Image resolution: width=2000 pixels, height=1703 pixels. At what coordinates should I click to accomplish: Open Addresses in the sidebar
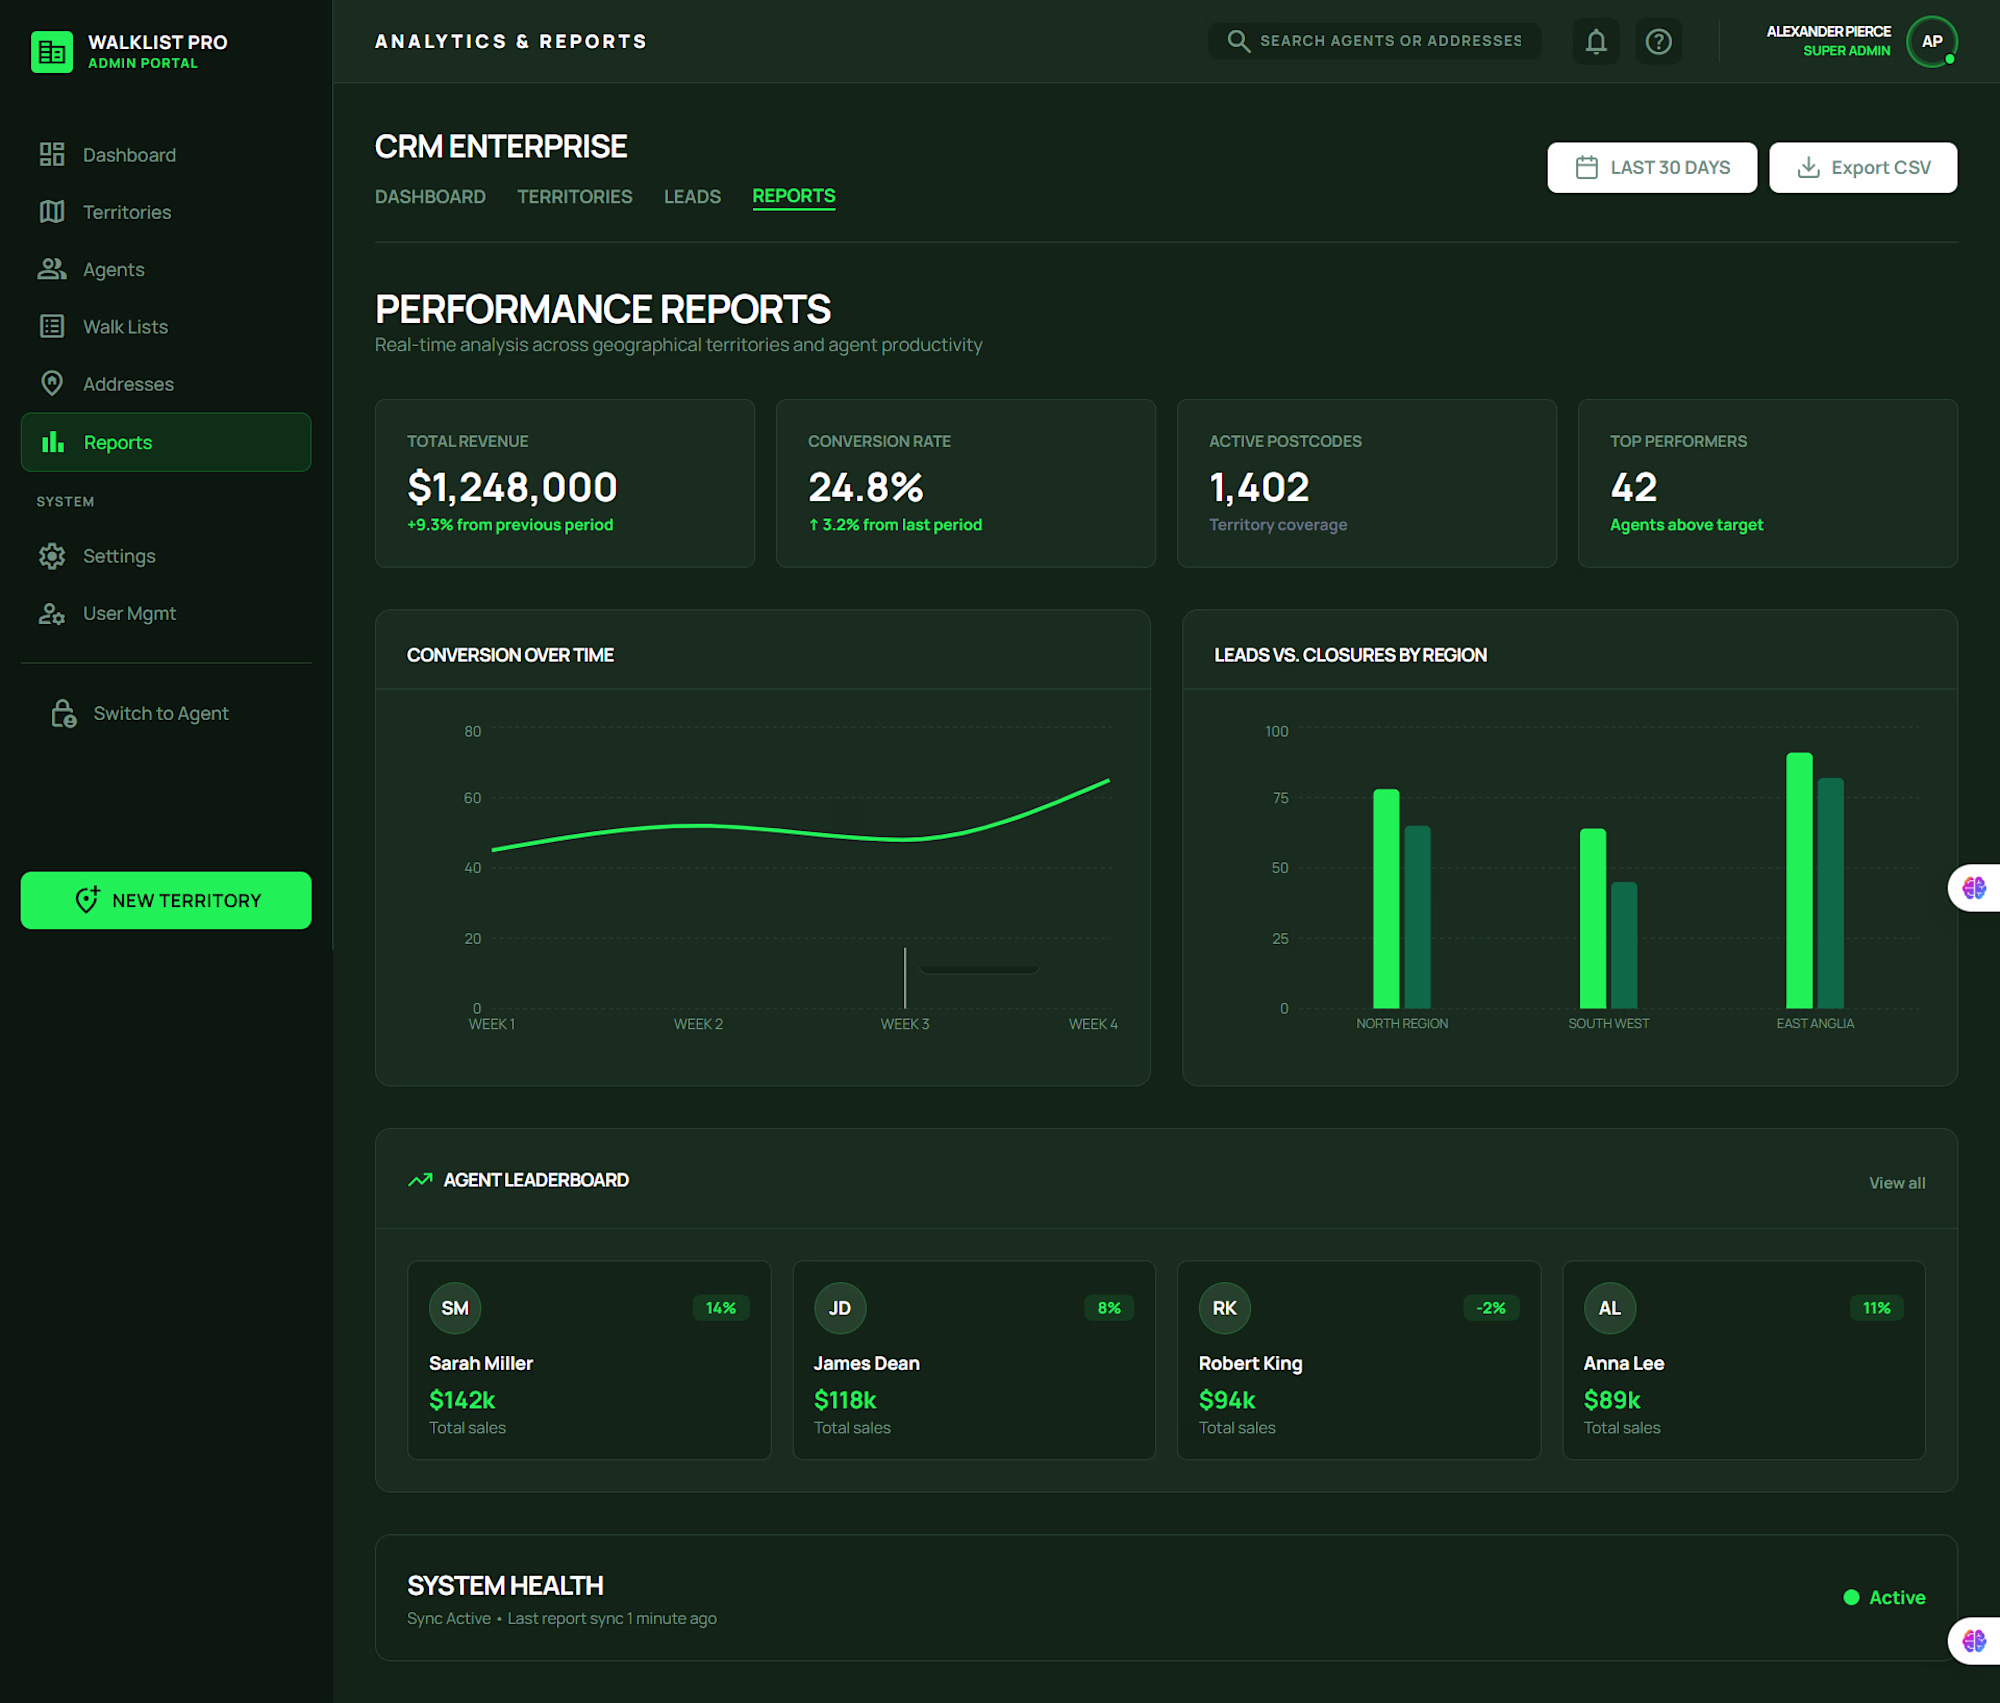128,384
